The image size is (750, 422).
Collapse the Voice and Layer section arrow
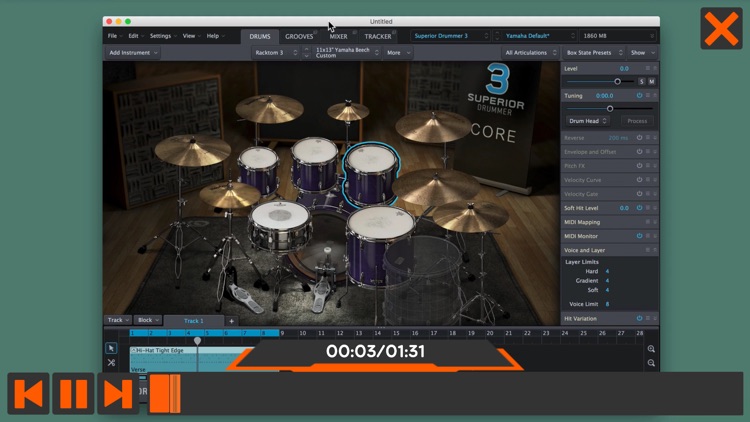(655, 250)
